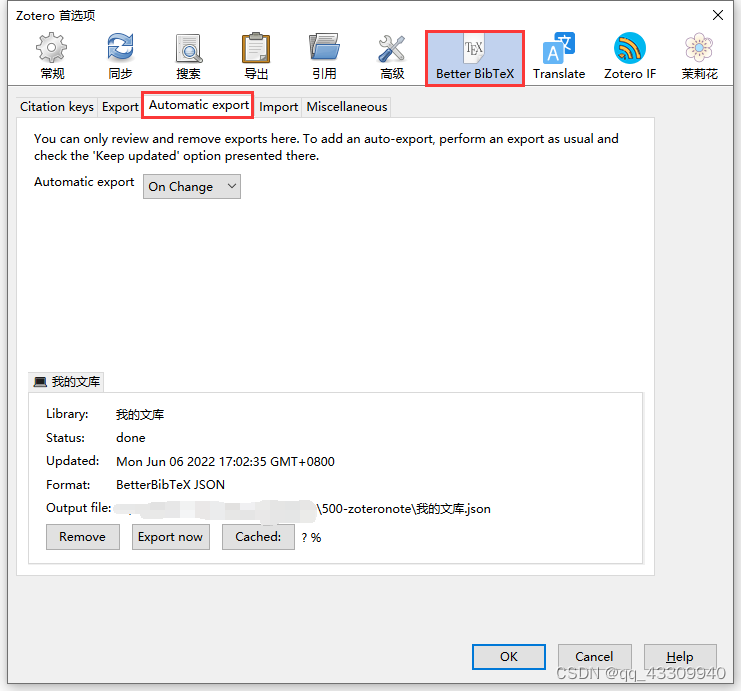Image resolution: width=741 pixels, height=691 pixels.
Task: Open the 茉莉花 (Jasminum) preferences pane
Action: pyautogui.click(x=699, y=56)
